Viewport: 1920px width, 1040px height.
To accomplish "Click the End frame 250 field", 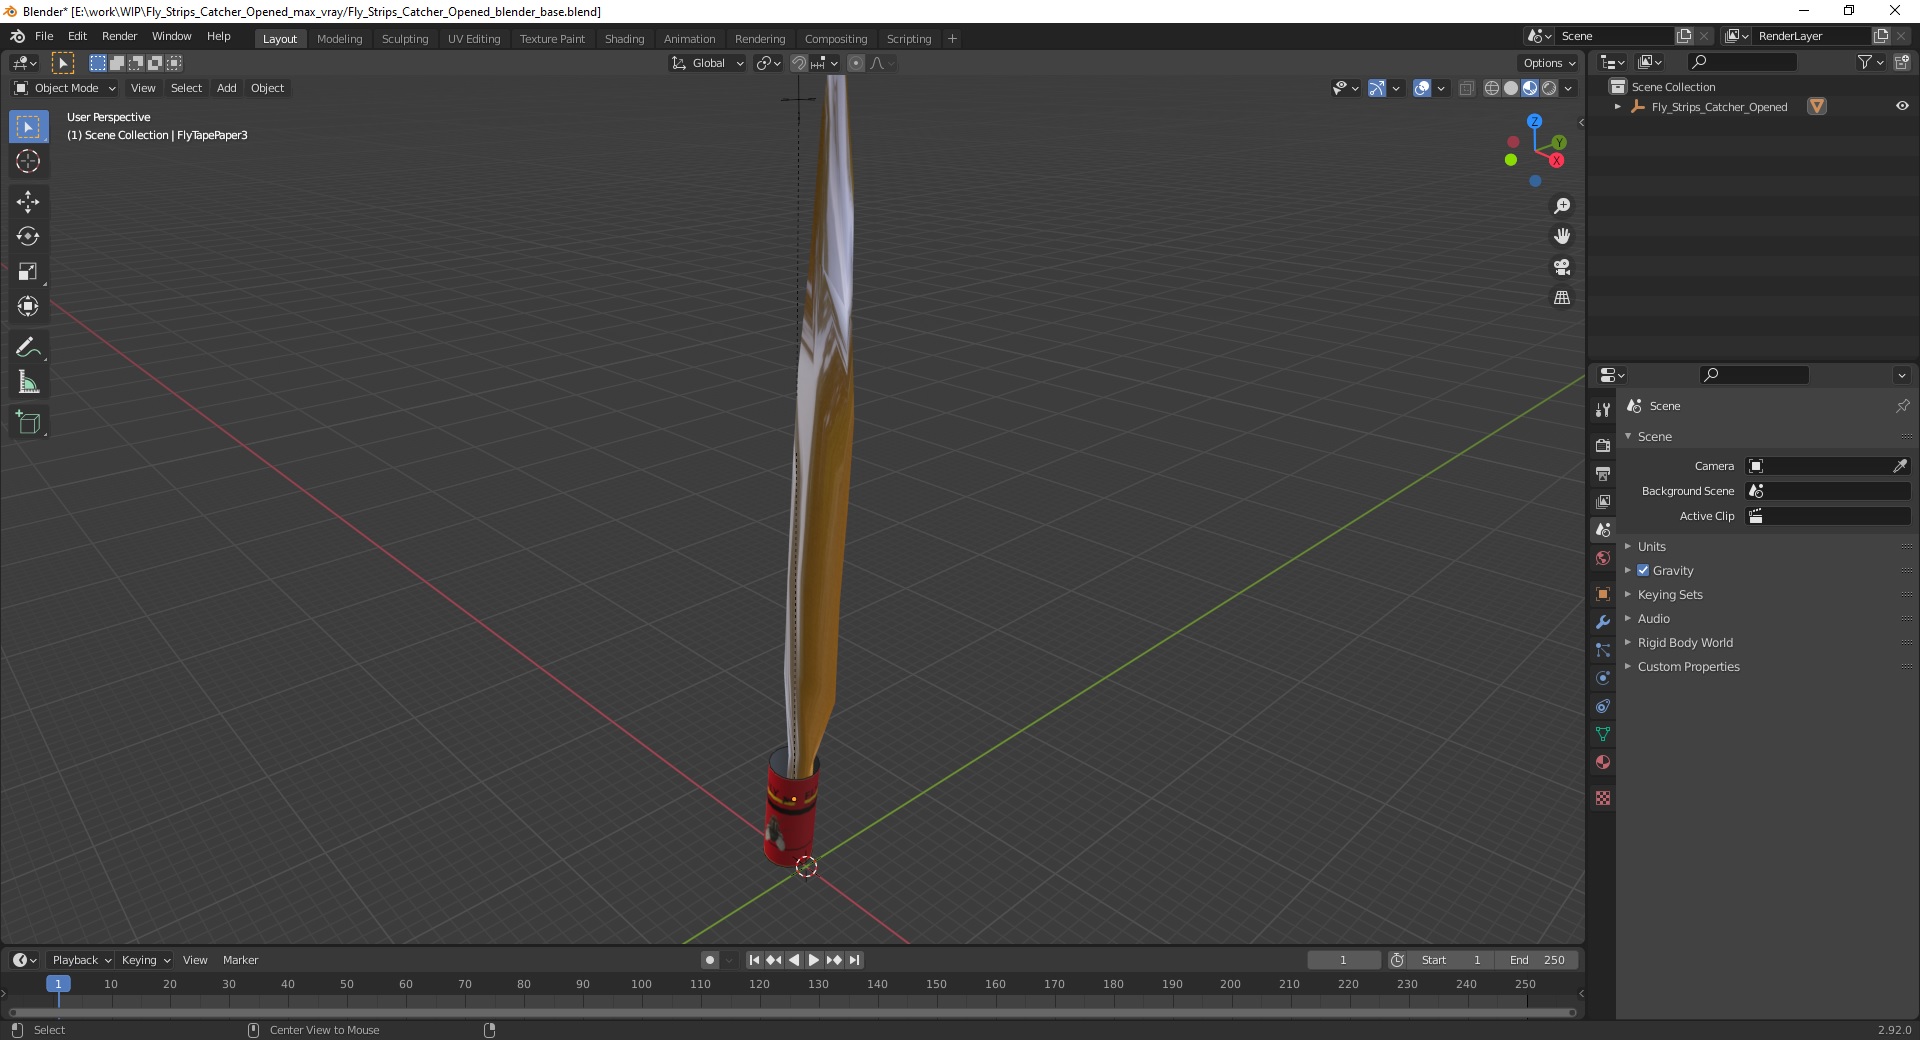I will click(x=1537, y=960).
